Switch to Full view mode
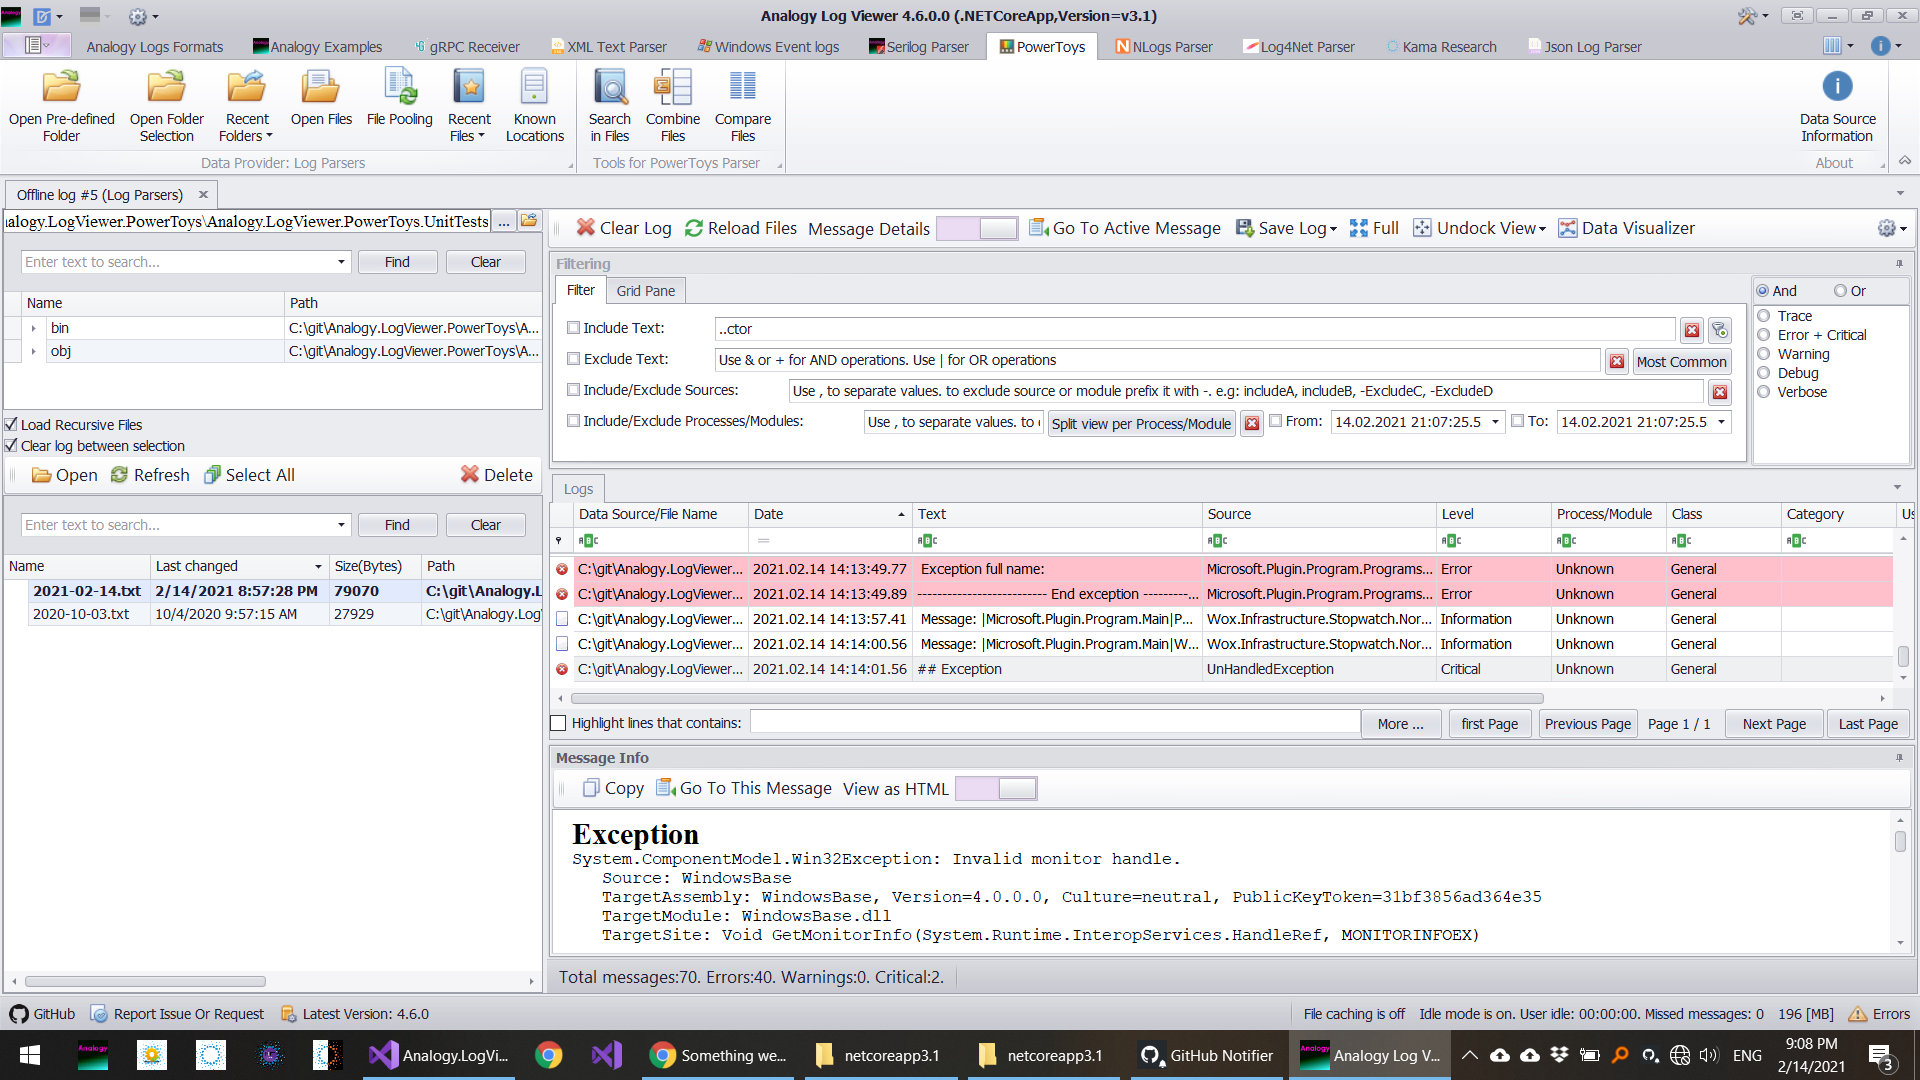 tap(1374, 228)
